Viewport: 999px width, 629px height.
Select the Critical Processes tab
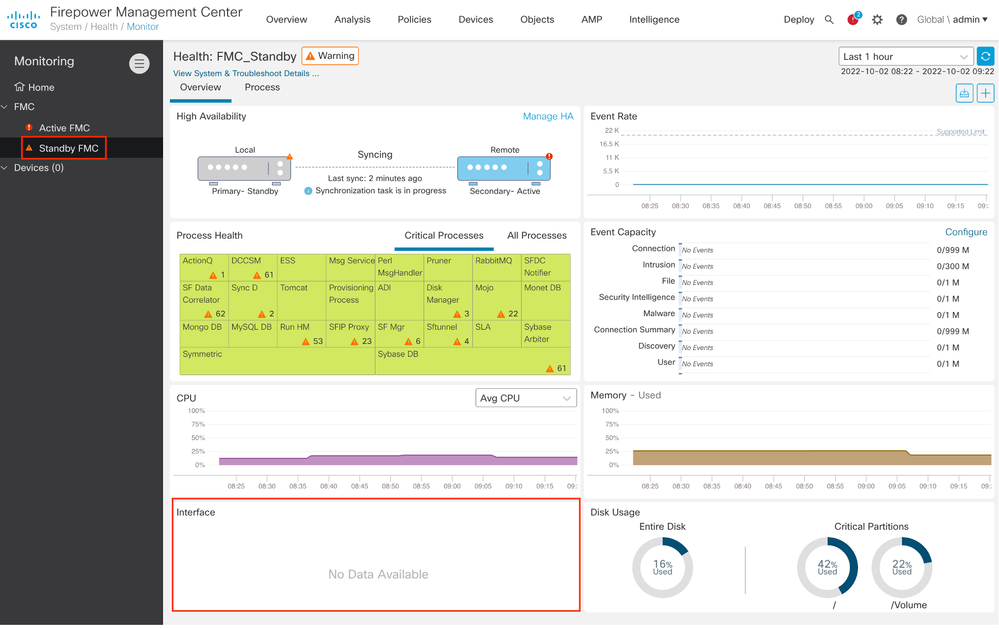point(444,235)
